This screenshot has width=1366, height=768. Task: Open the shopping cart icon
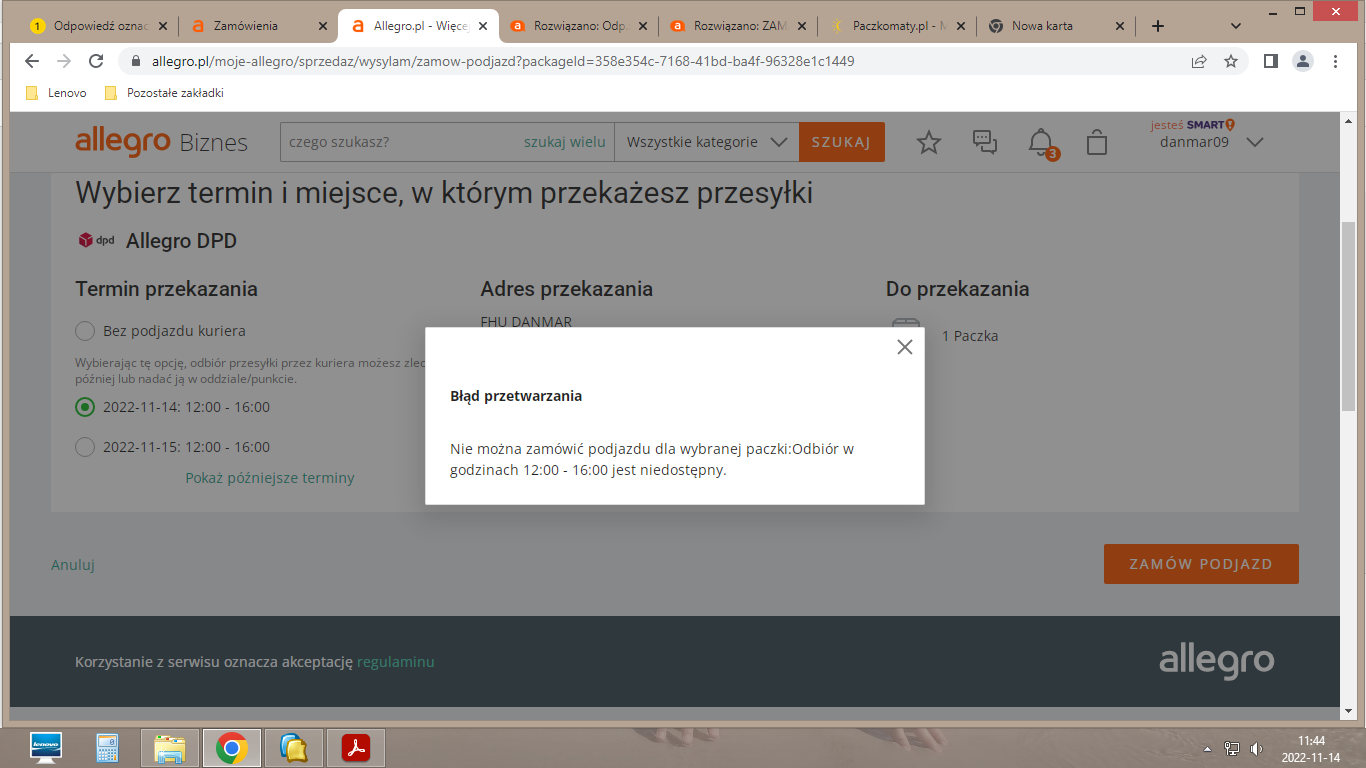pyautogui.click(x=1097, y=142)
